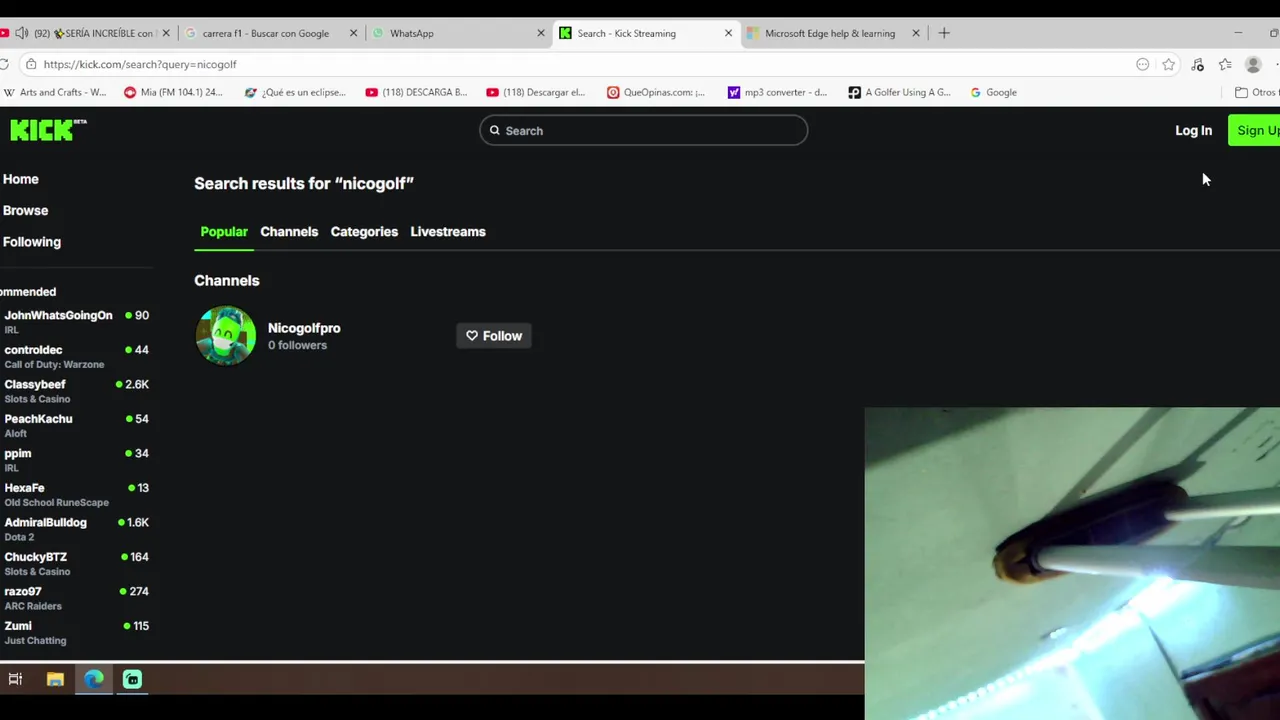Open the browser profile avatar icon
This screenshot has width=1280, height=720.
point(1253,64)
